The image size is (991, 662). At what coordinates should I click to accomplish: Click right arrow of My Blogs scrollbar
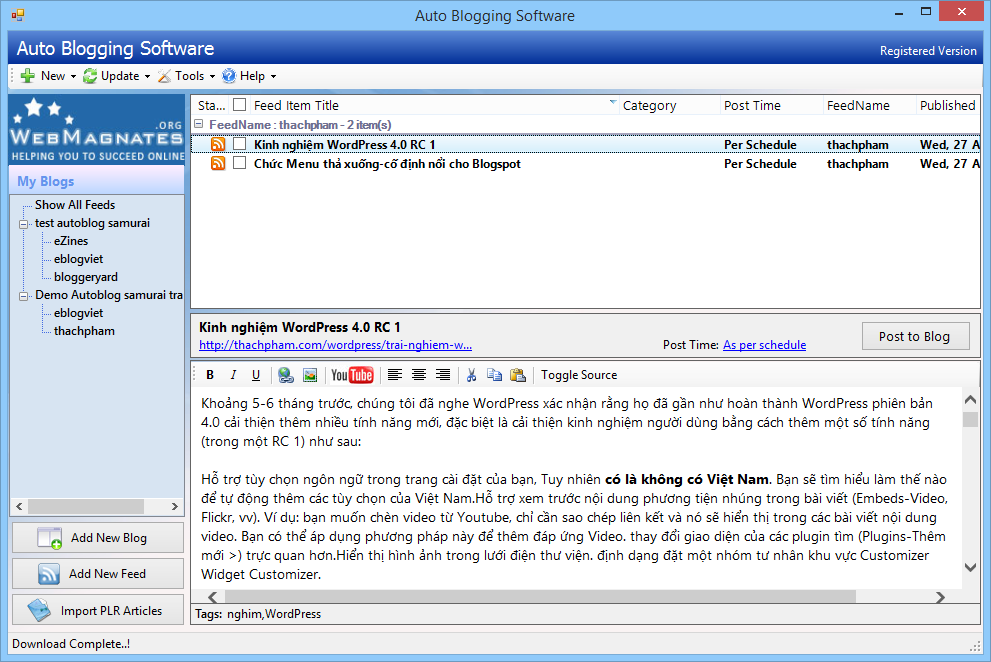tap(175, 506)
